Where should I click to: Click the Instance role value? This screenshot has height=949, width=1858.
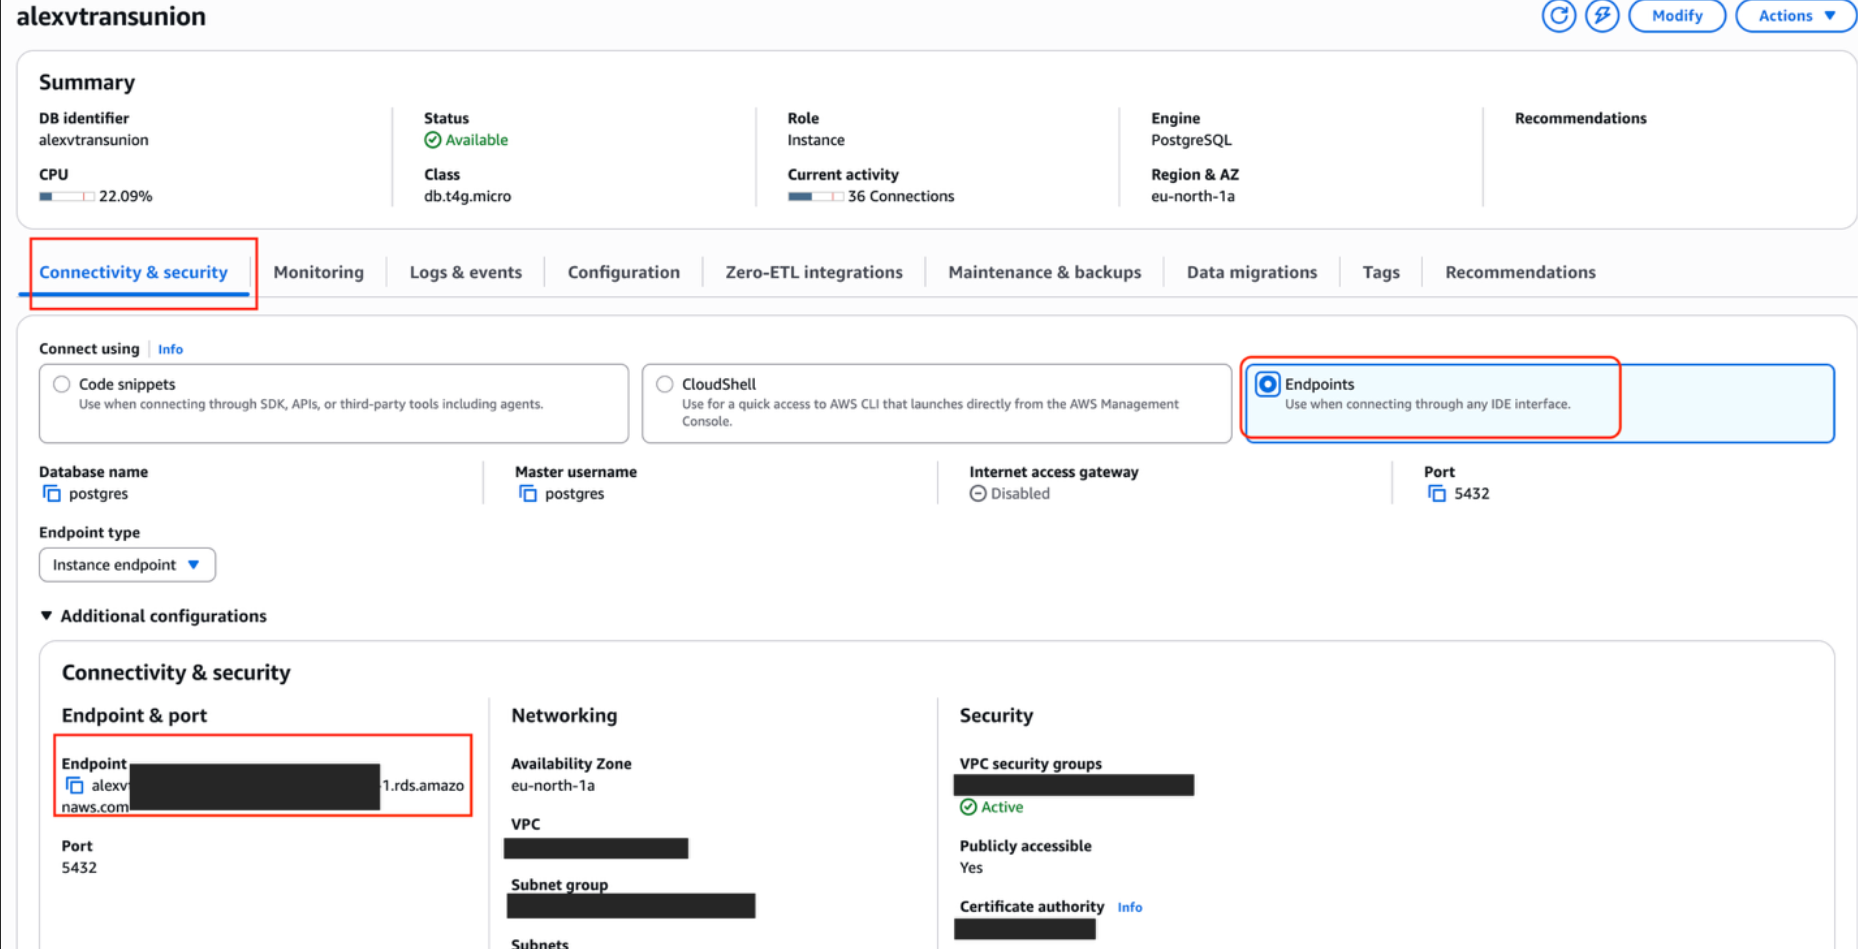coord(816,140)
